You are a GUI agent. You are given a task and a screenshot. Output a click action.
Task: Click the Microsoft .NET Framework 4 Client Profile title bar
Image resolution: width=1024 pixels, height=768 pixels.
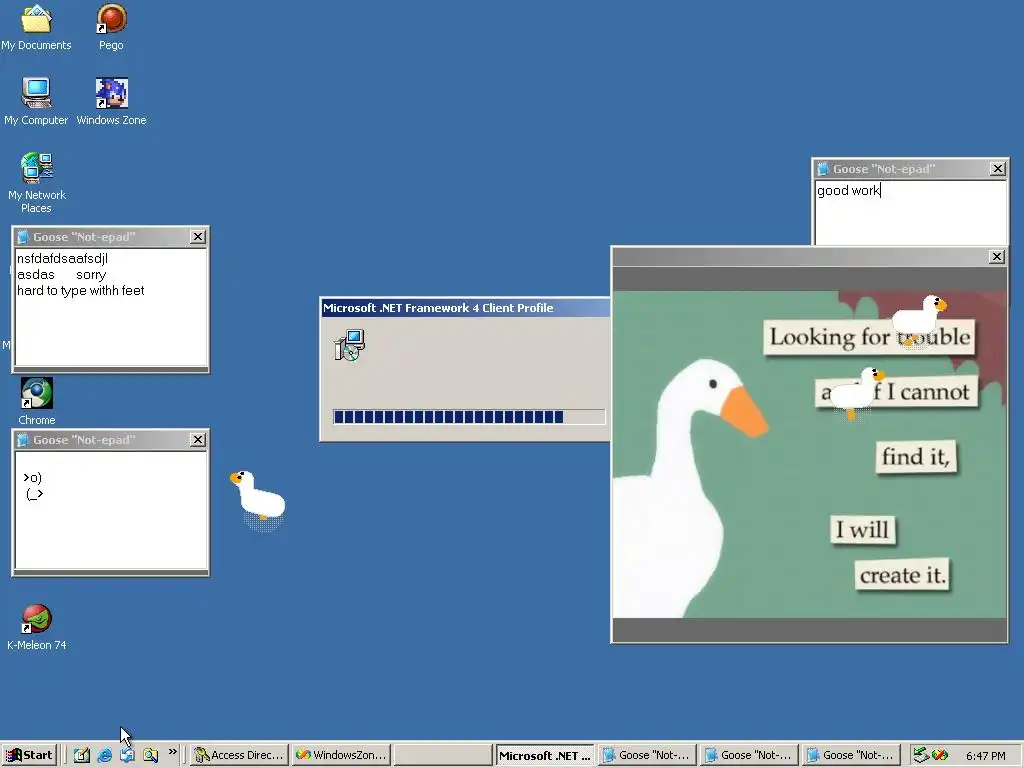[465, 308]
